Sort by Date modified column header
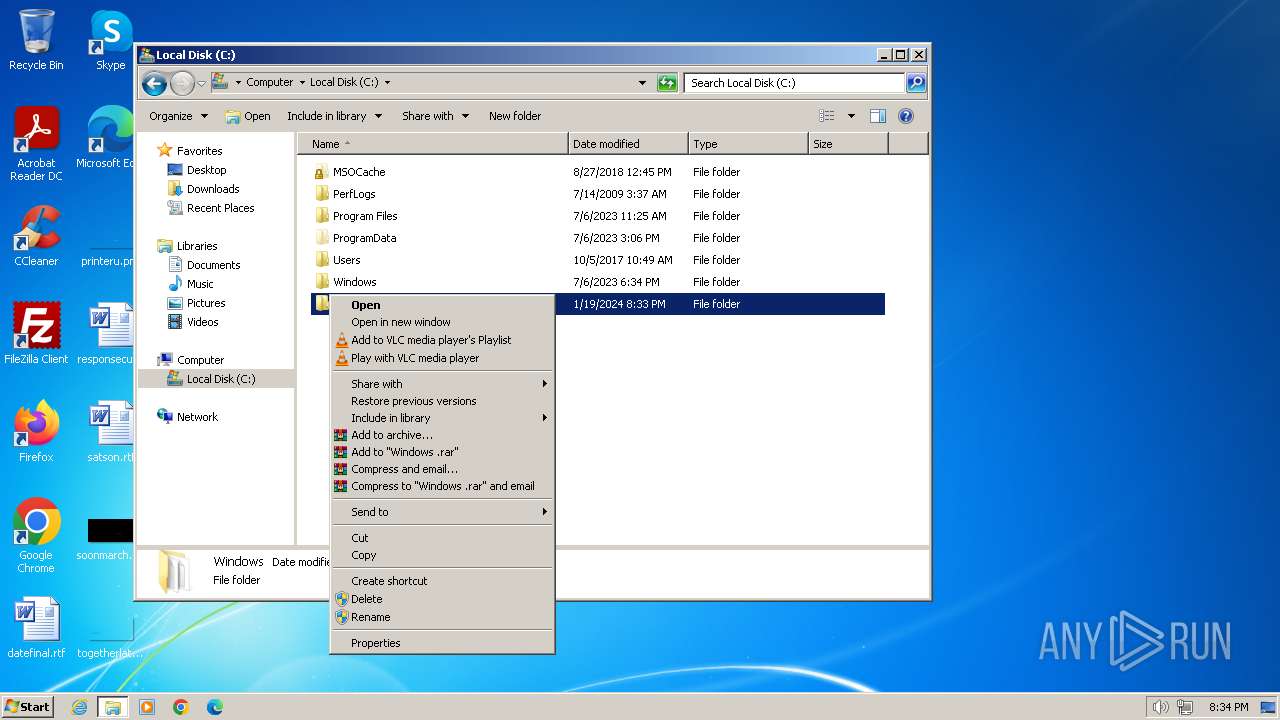Image resolution: width=1280 pixels, height=720 pixels. [628, 144]
